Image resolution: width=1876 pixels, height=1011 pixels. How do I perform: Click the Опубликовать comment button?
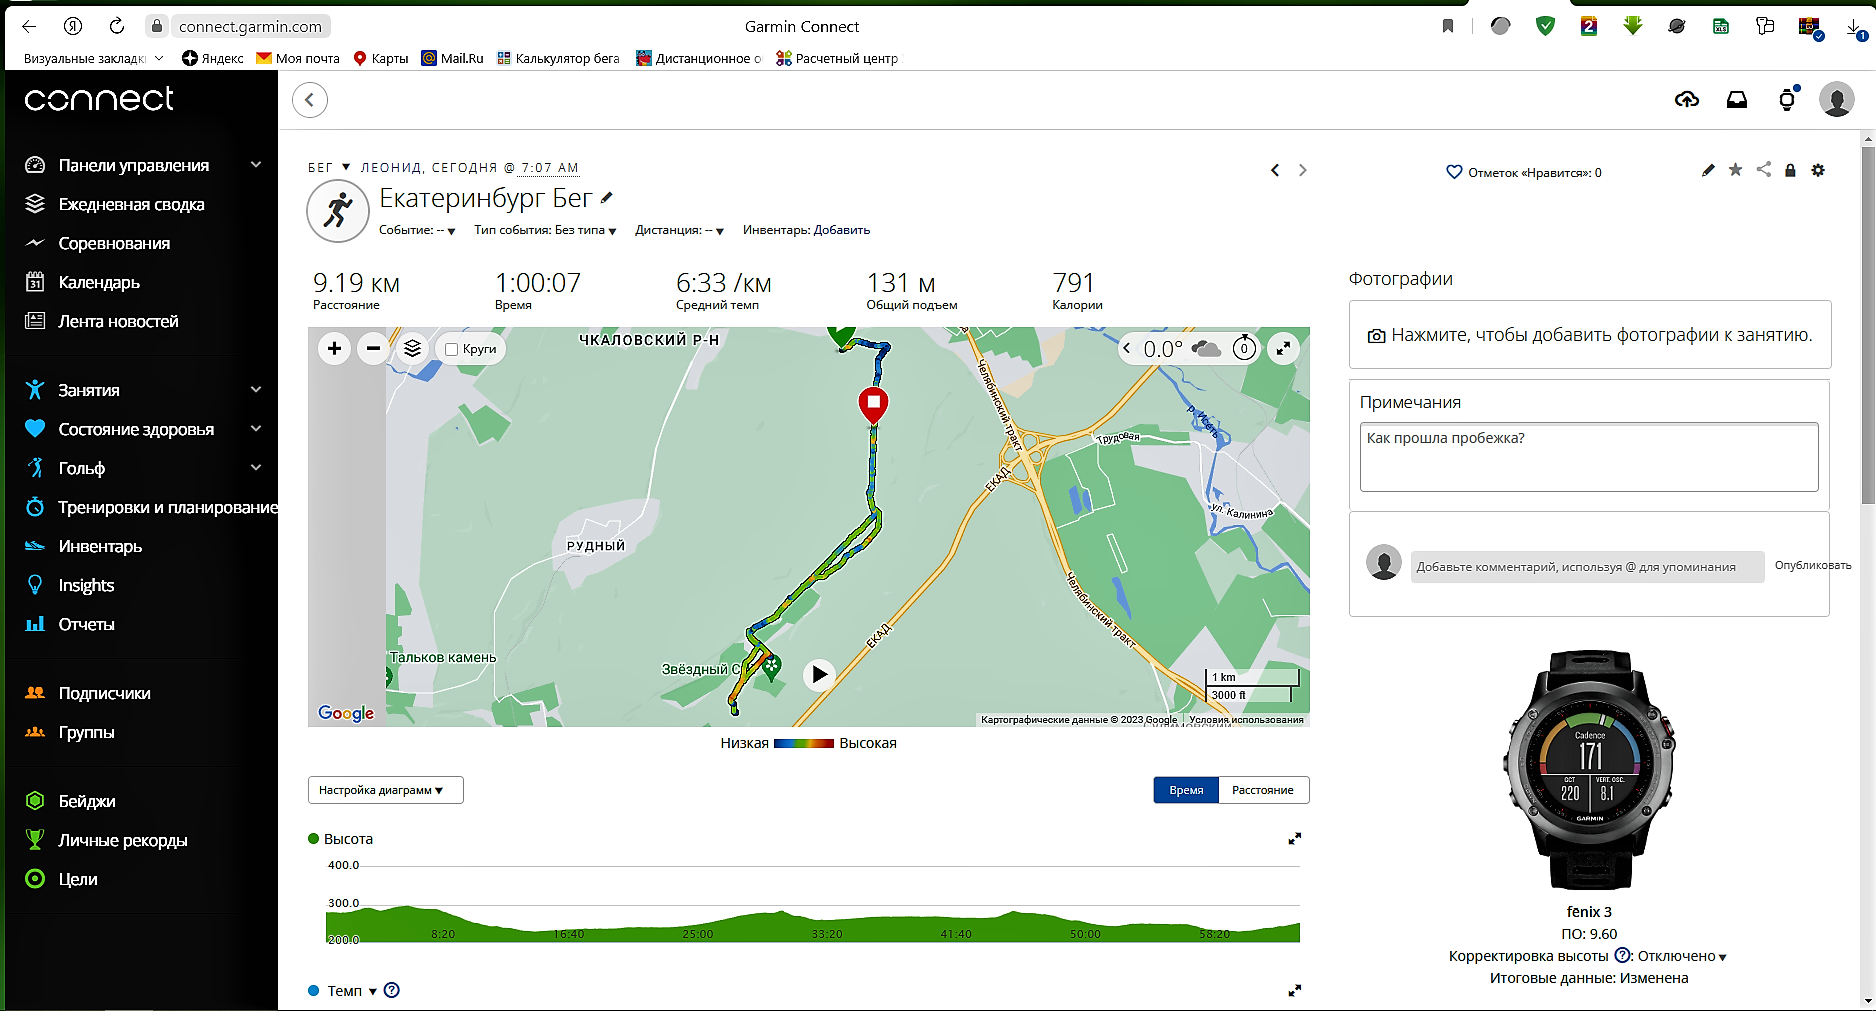[x=1812, y=565]
